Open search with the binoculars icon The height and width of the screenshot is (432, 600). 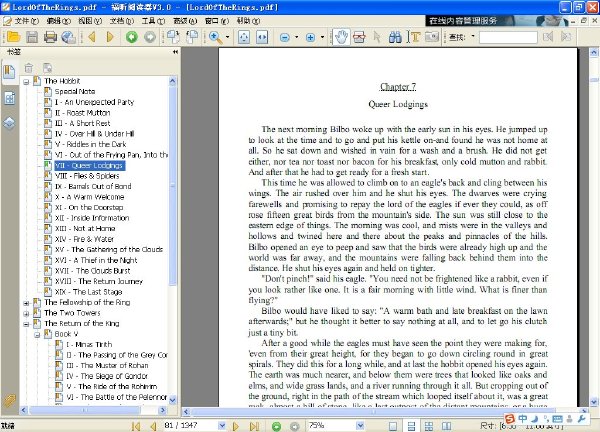pos(395,37)
